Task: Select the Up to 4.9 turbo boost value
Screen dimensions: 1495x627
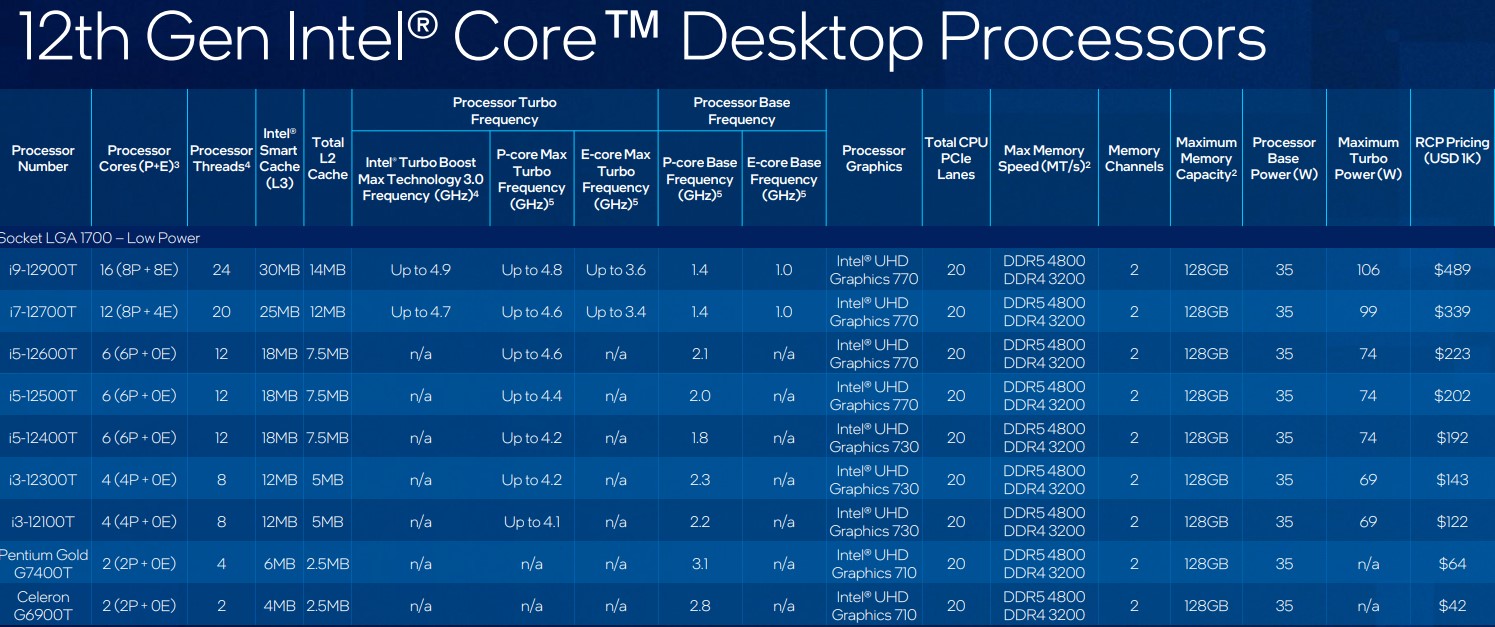Action: (420, 270)
